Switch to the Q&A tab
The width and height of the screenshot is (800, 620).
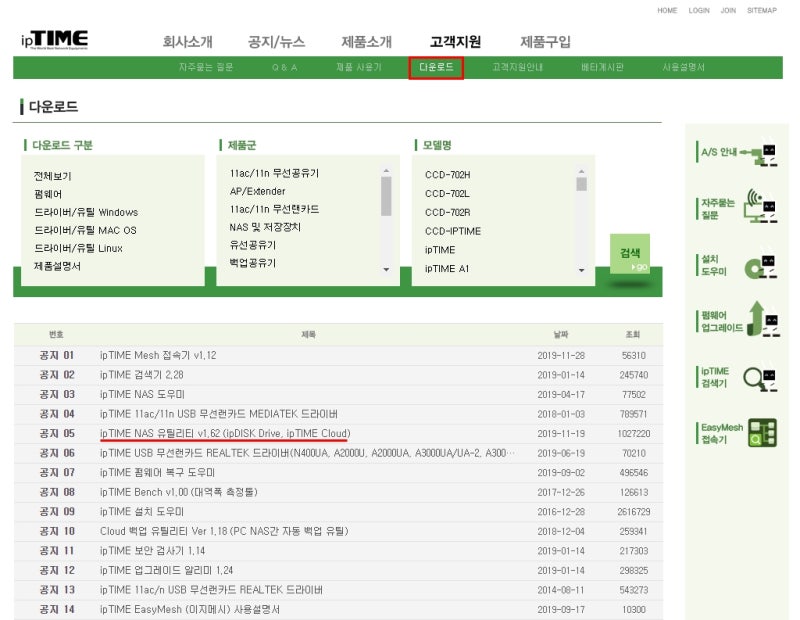point(285,67)
